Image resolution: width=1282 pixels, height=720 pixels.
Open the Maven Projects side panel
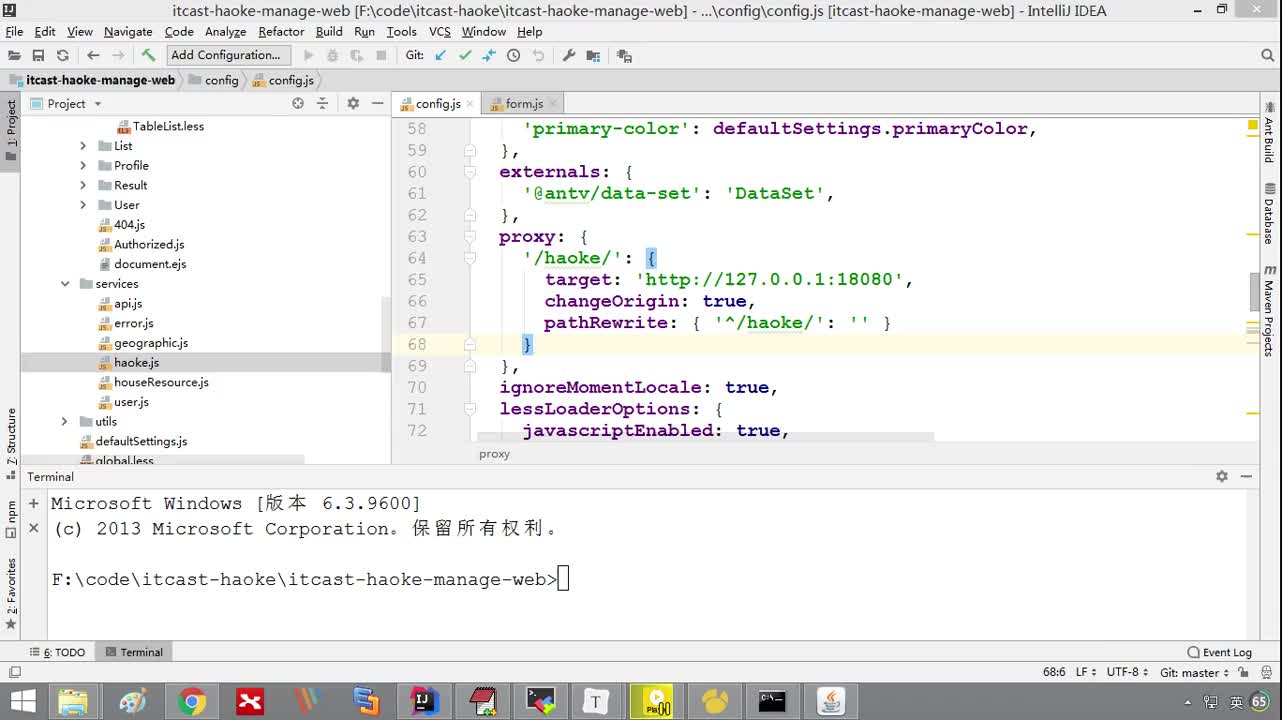pos(1270,311)
